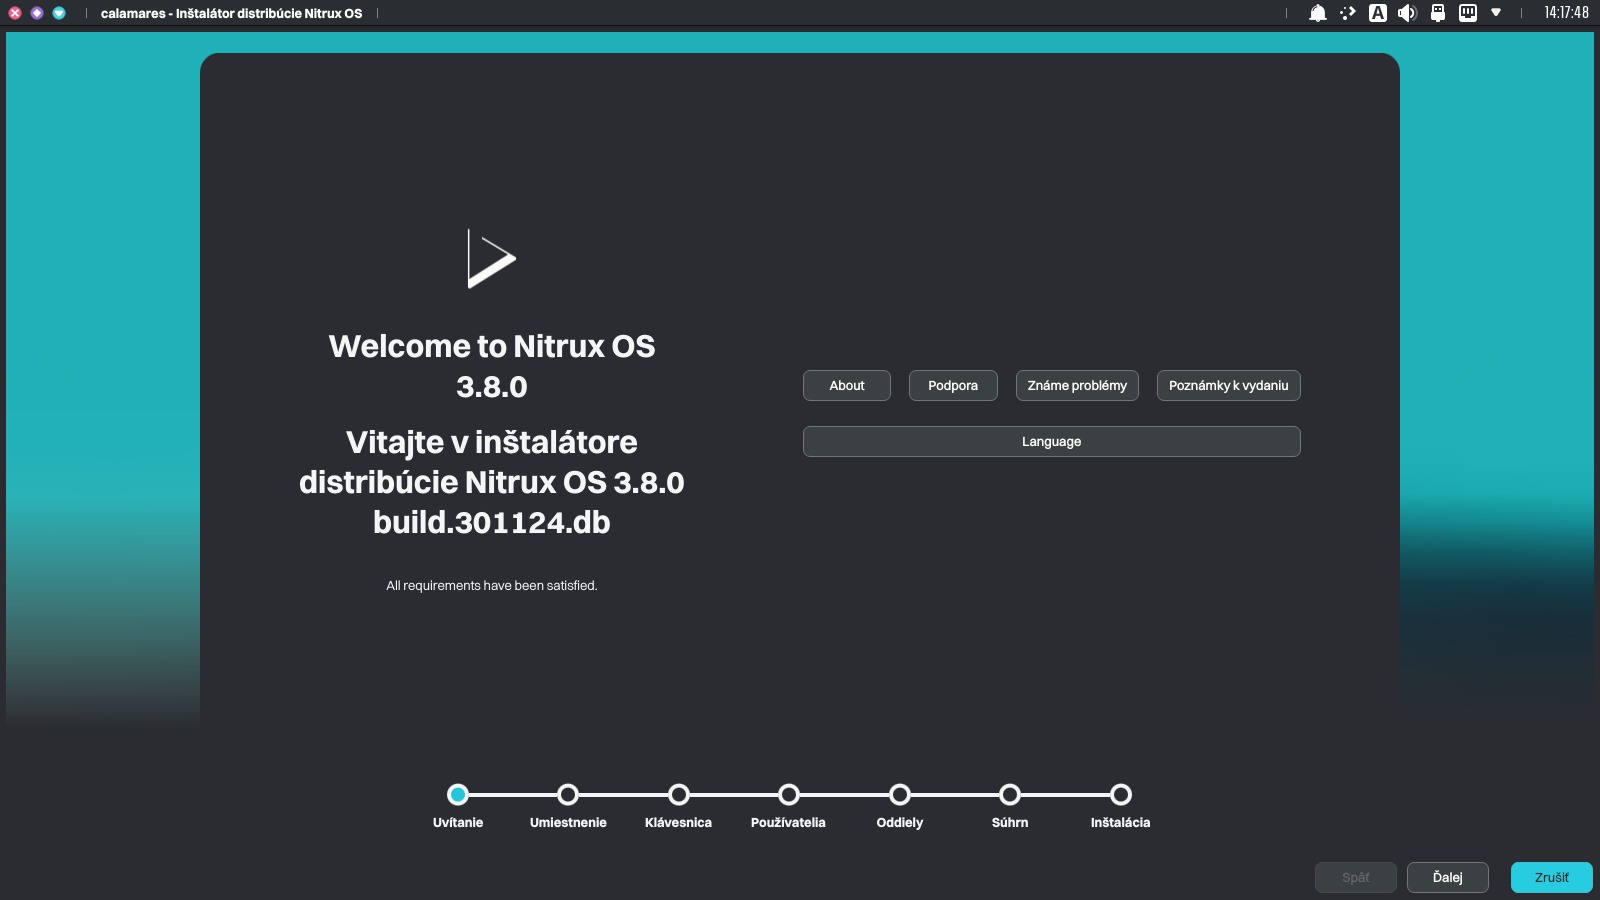Click the red close window button
The image size is (1600, 900).
tap(15, 13)
